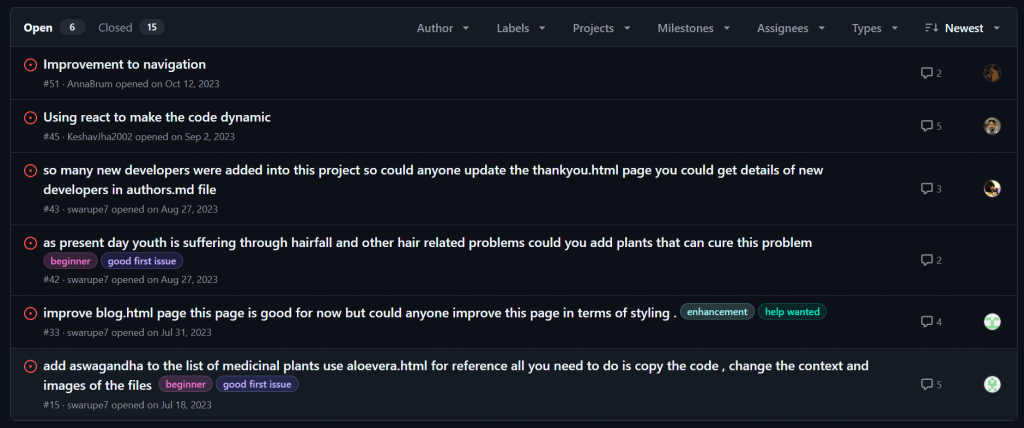This screenshot has height=428, width=1024.
Task: Click comment count icon for issue #45
Action: click(x=926, y=125)
